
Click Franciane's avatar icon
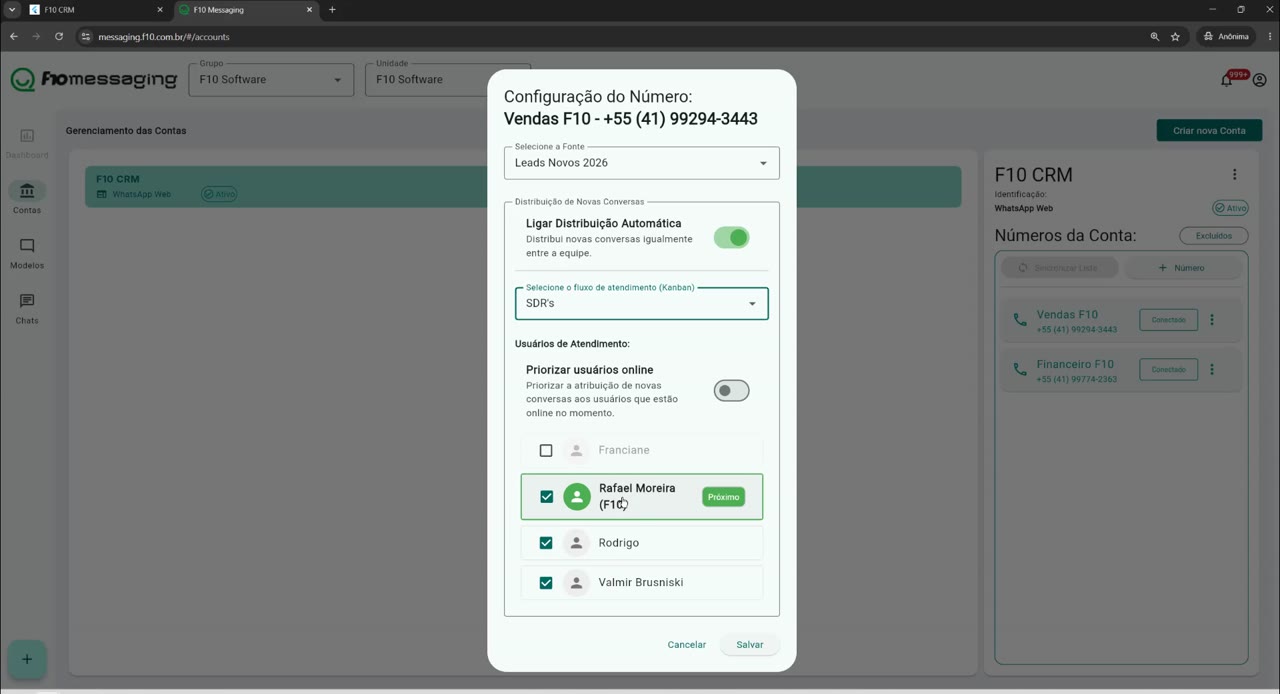pos(576,451)
